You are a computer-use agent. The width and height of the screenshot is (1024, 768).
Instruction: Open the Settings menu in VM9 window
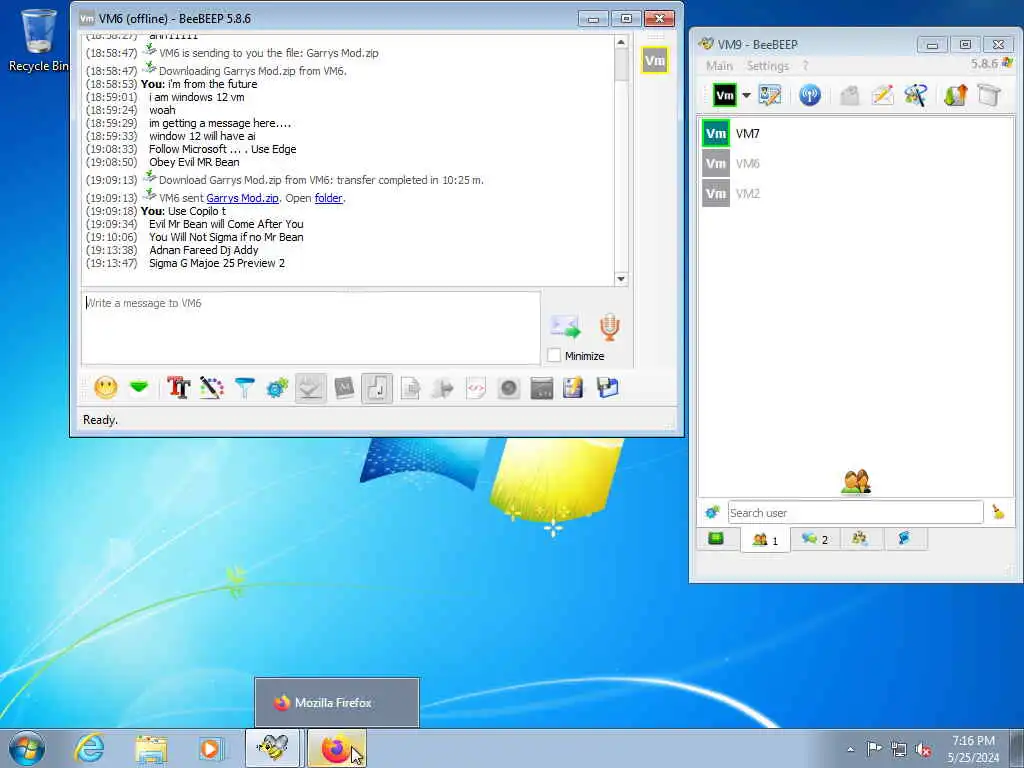coord(768,66)
